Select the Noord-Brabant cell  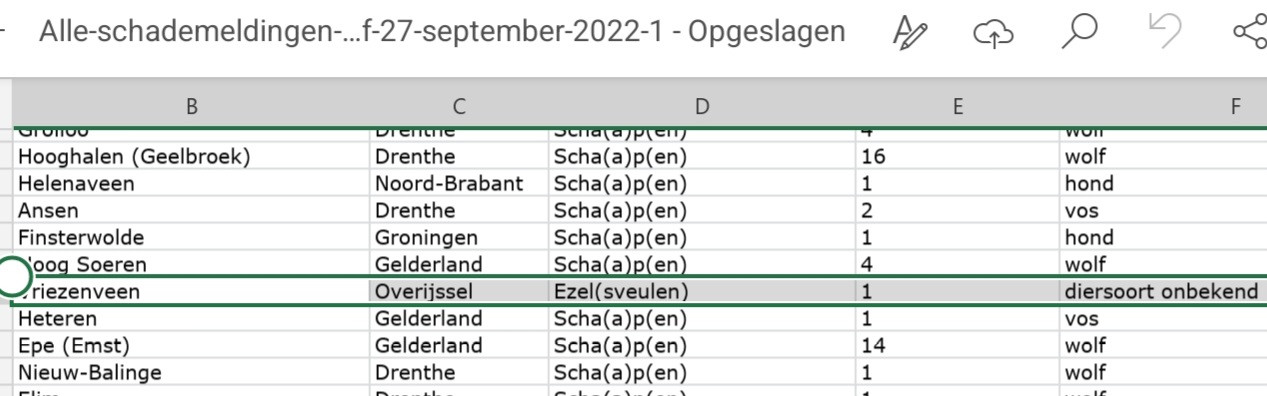459,184
